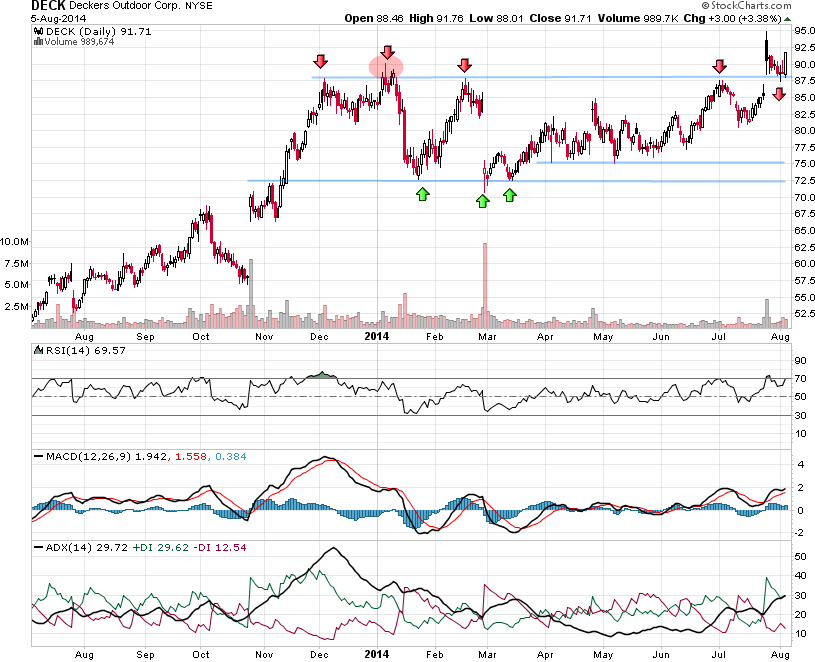Click the RSI(14) 69.57 indicator label
The width and height of the screenshot is (815, 662).
(x=86, y=350)
